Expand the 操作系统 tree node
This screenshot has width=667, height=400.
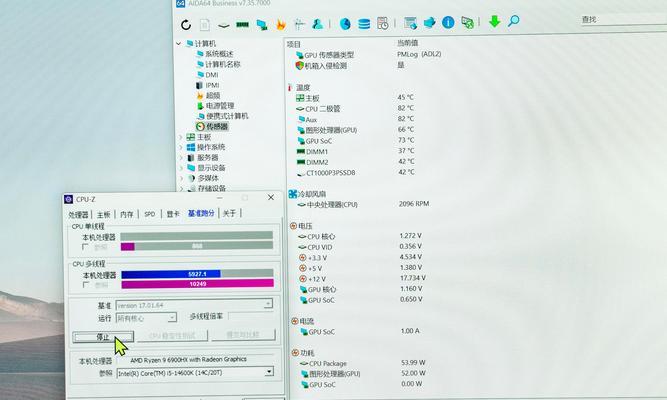point(181,147)
